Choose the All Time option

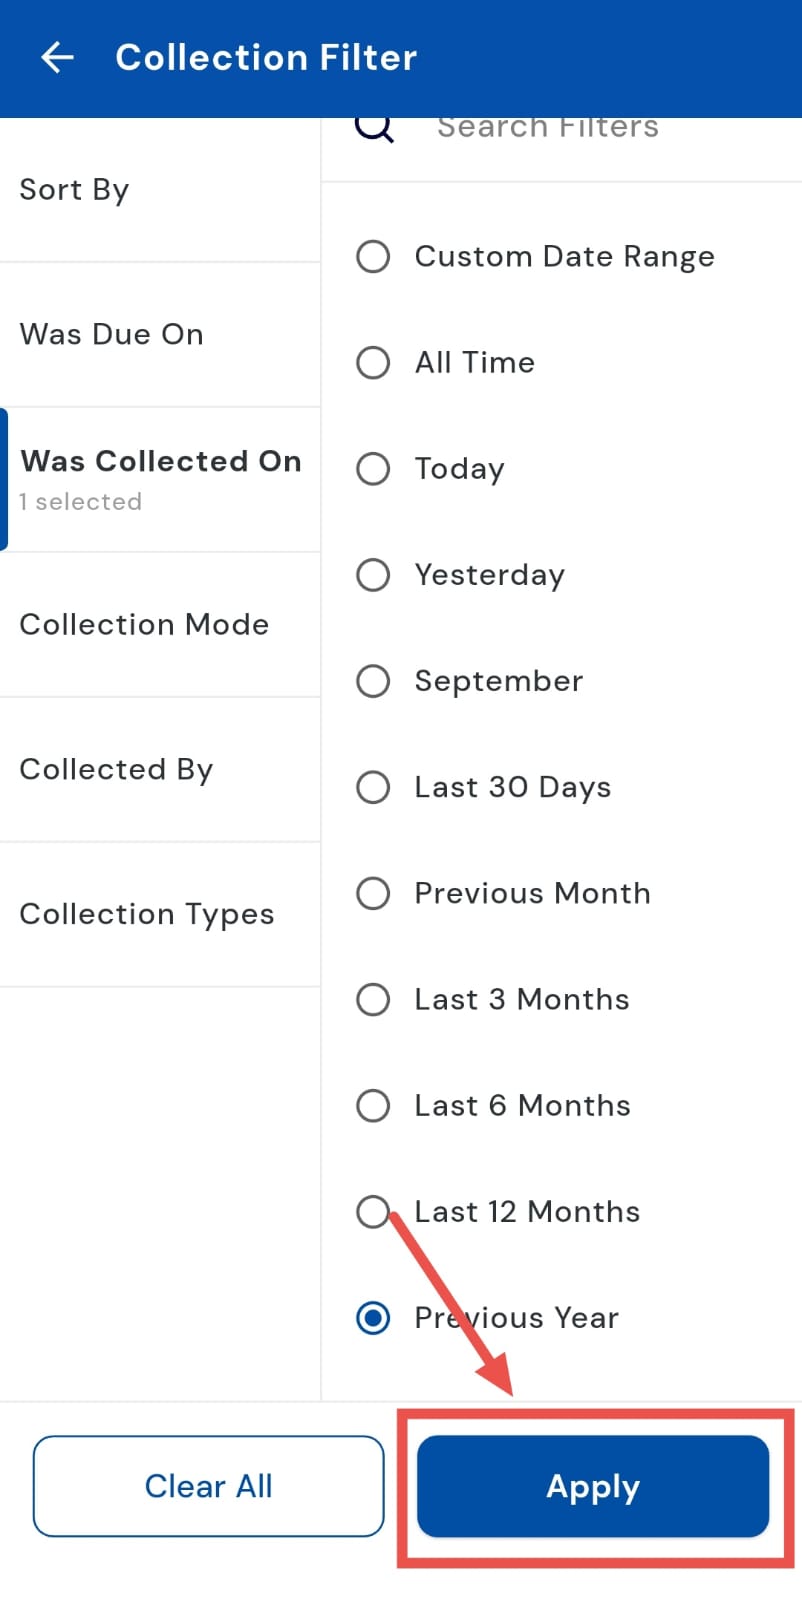click(x=373, y=362)
